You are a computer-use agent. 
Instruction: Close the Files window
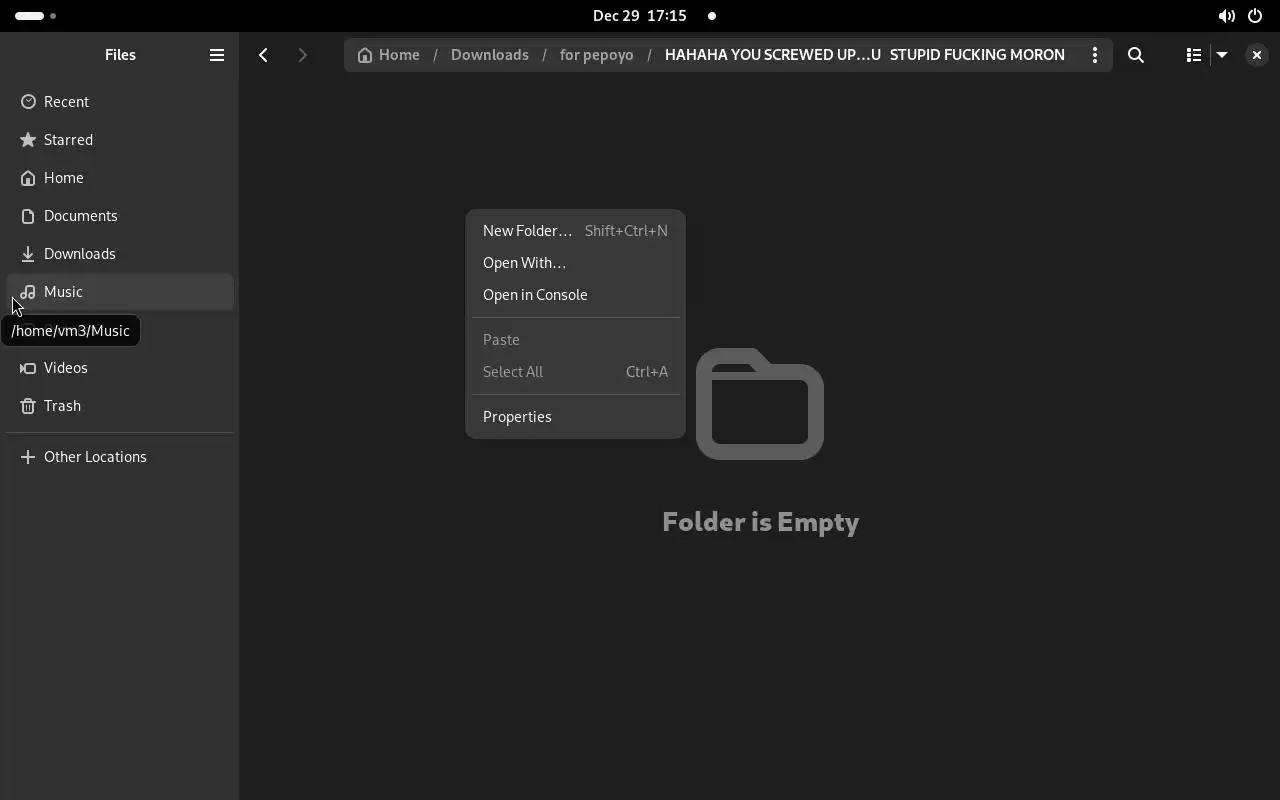(1257, 55)
